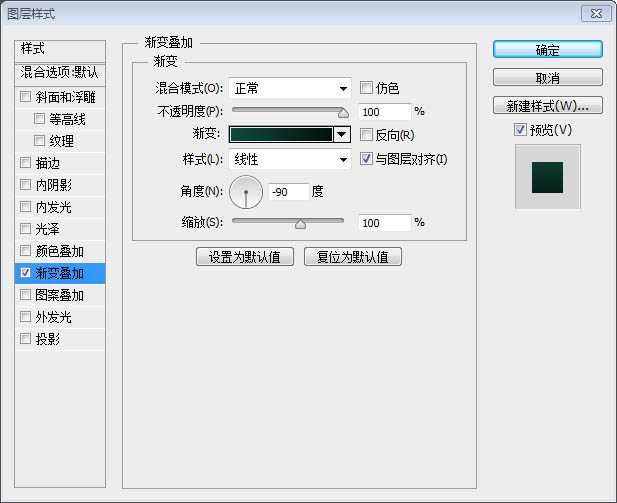Screen dimensions: 617x503
Task: Select the 光泽 label in list
Action: [x=47, y=229]
